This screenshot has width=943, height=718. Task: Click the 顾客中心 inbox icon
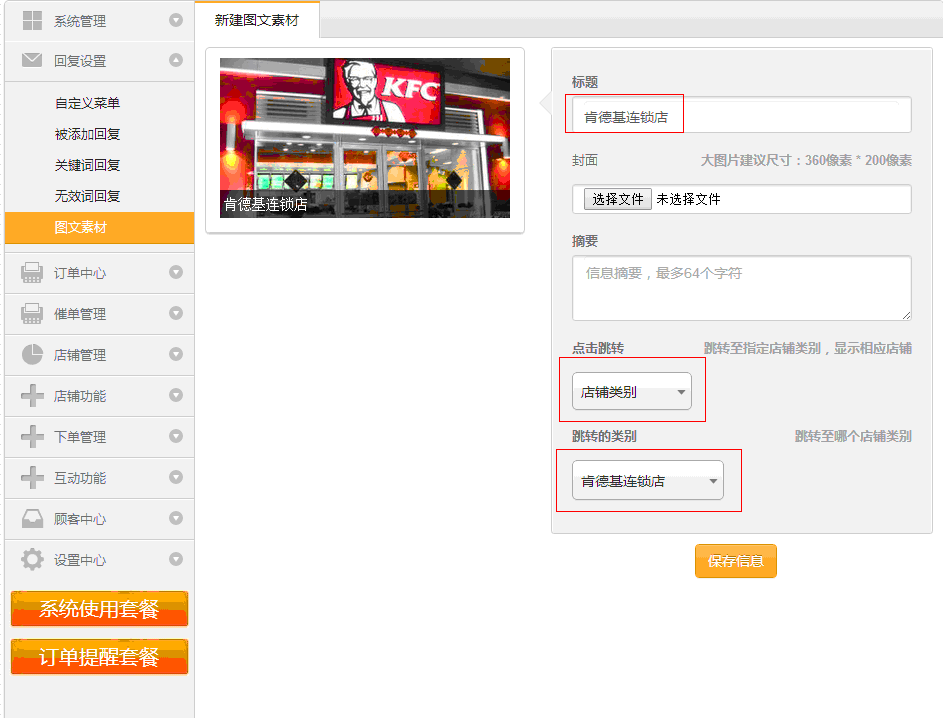tap(32, 518)
